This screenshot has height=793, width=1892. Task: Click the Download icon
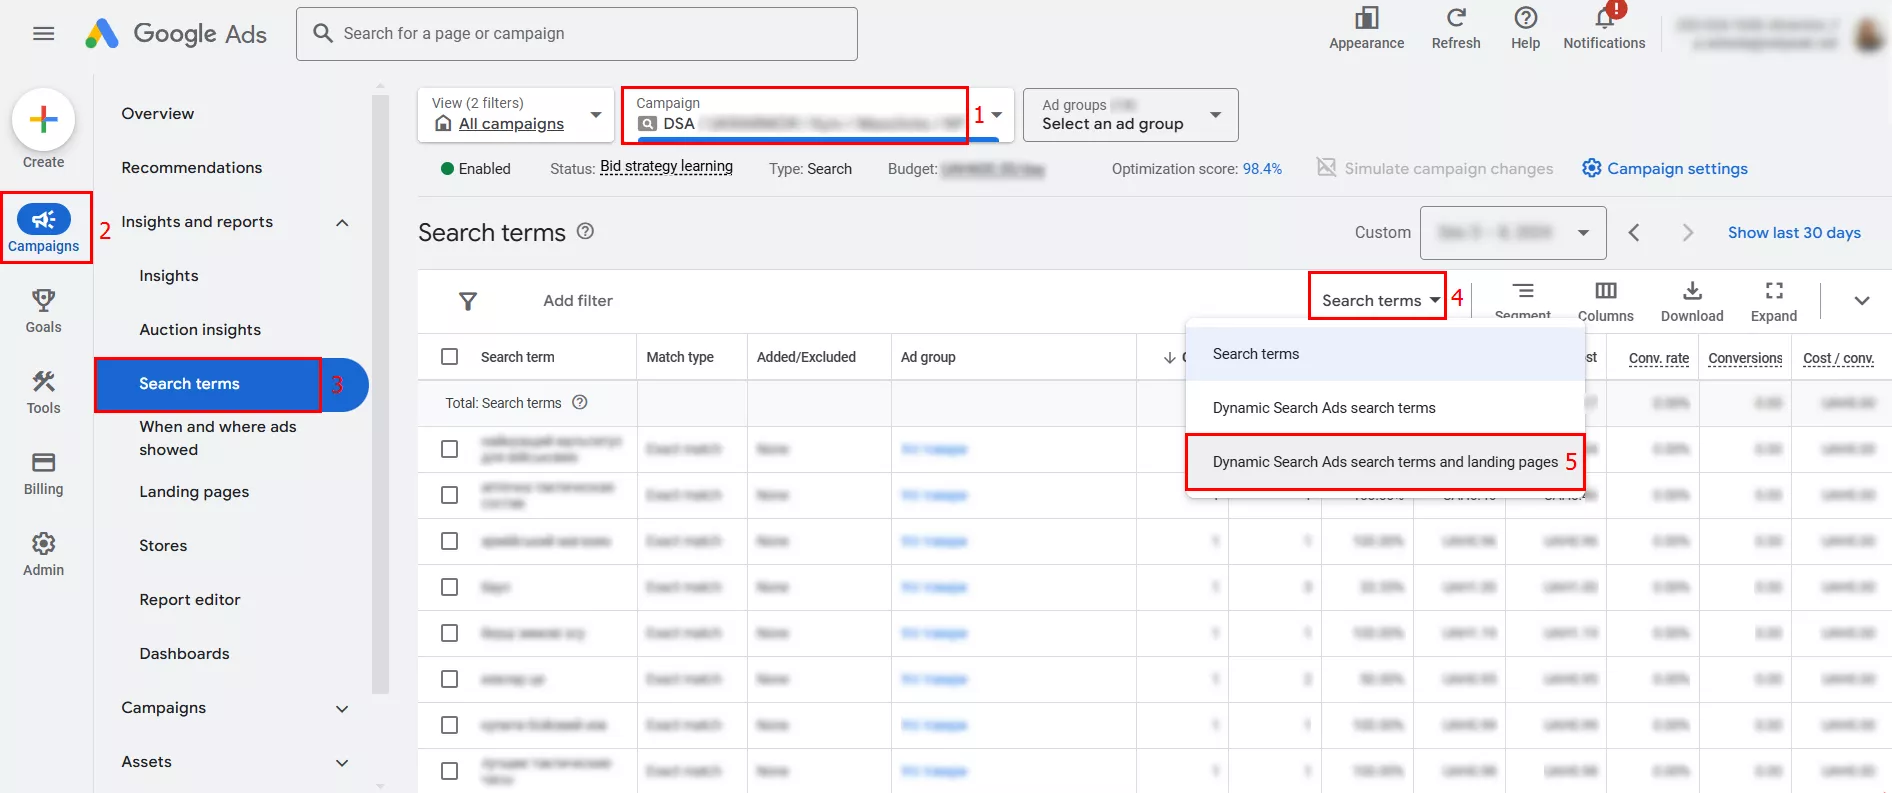1692,291
